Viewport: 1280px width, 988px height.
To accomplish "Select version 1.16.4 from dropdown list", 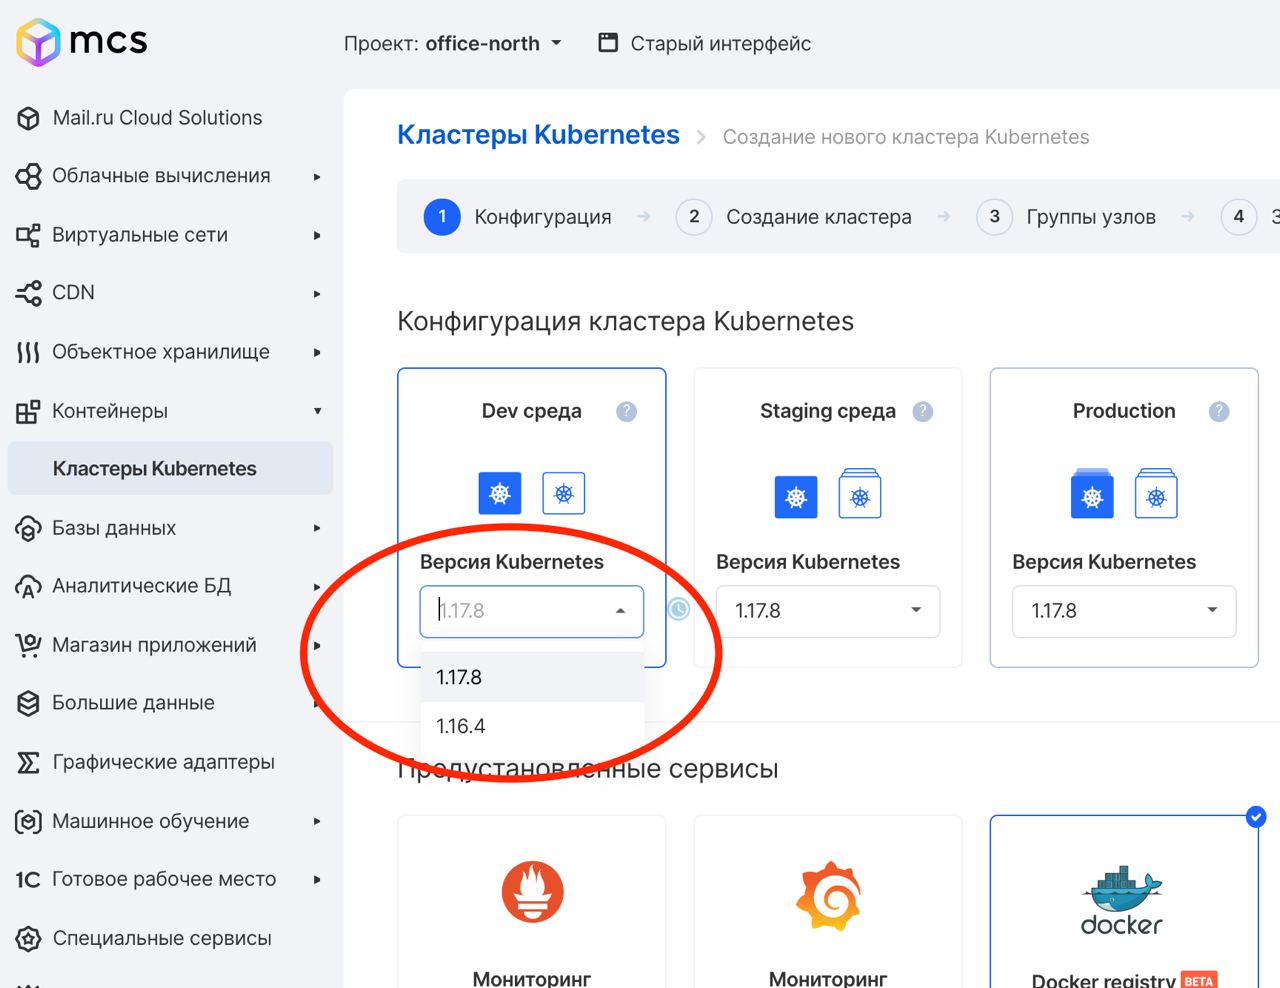I will coord(532,726).
